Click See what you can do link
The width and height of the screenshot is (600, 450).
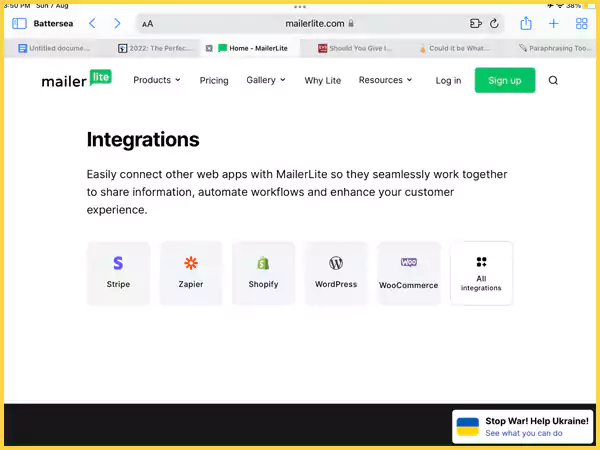point(524,433)
